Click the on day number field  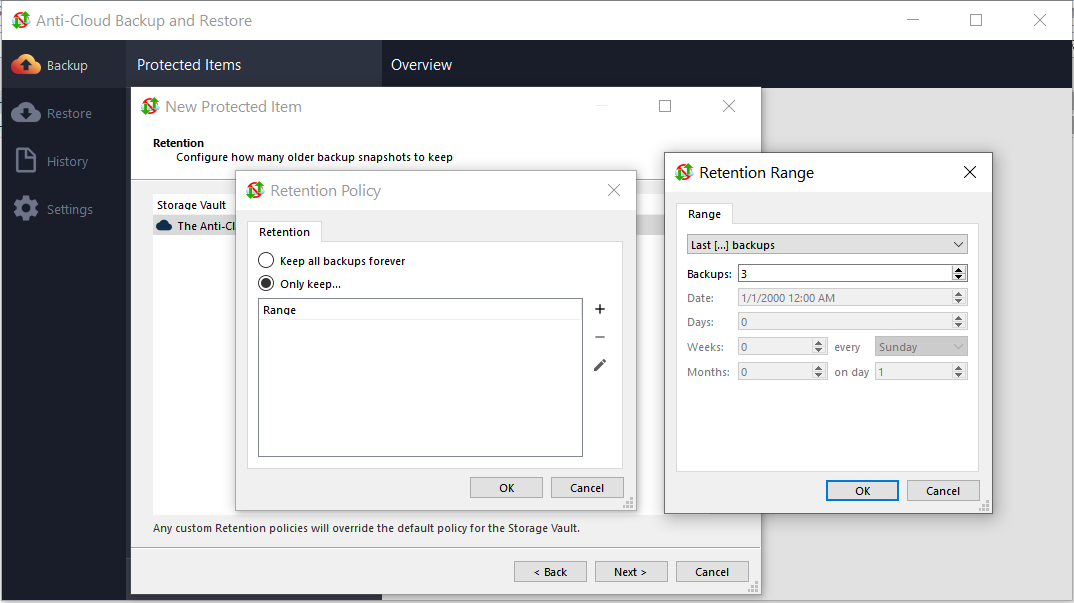[x=914, y=371]
